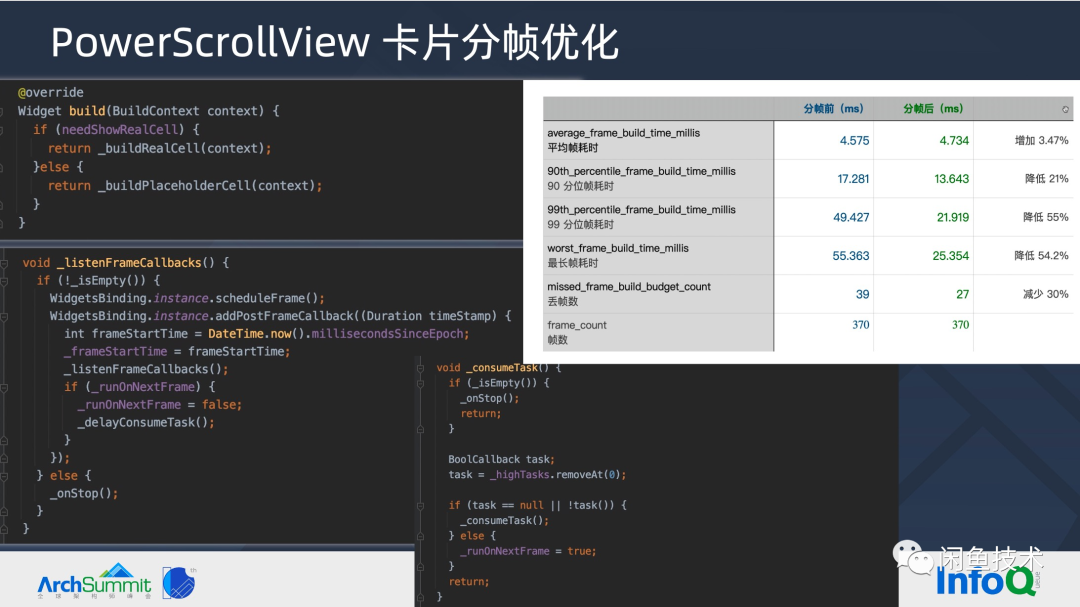Click the int frameStartTime = DateTime.now() line
The image size is (1080, 607).
[x=267, y=334]
